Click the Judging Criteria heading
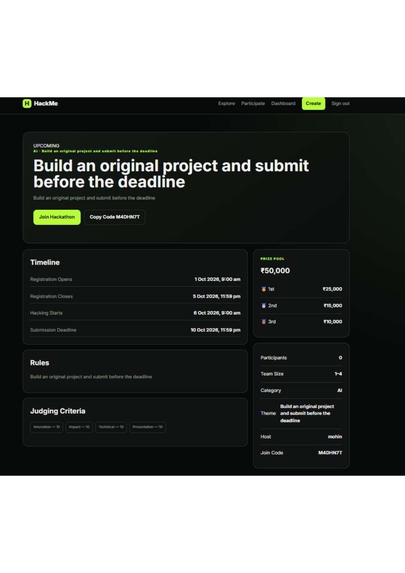This screenshot has width=405, height=573. click(x=58, y=411)
